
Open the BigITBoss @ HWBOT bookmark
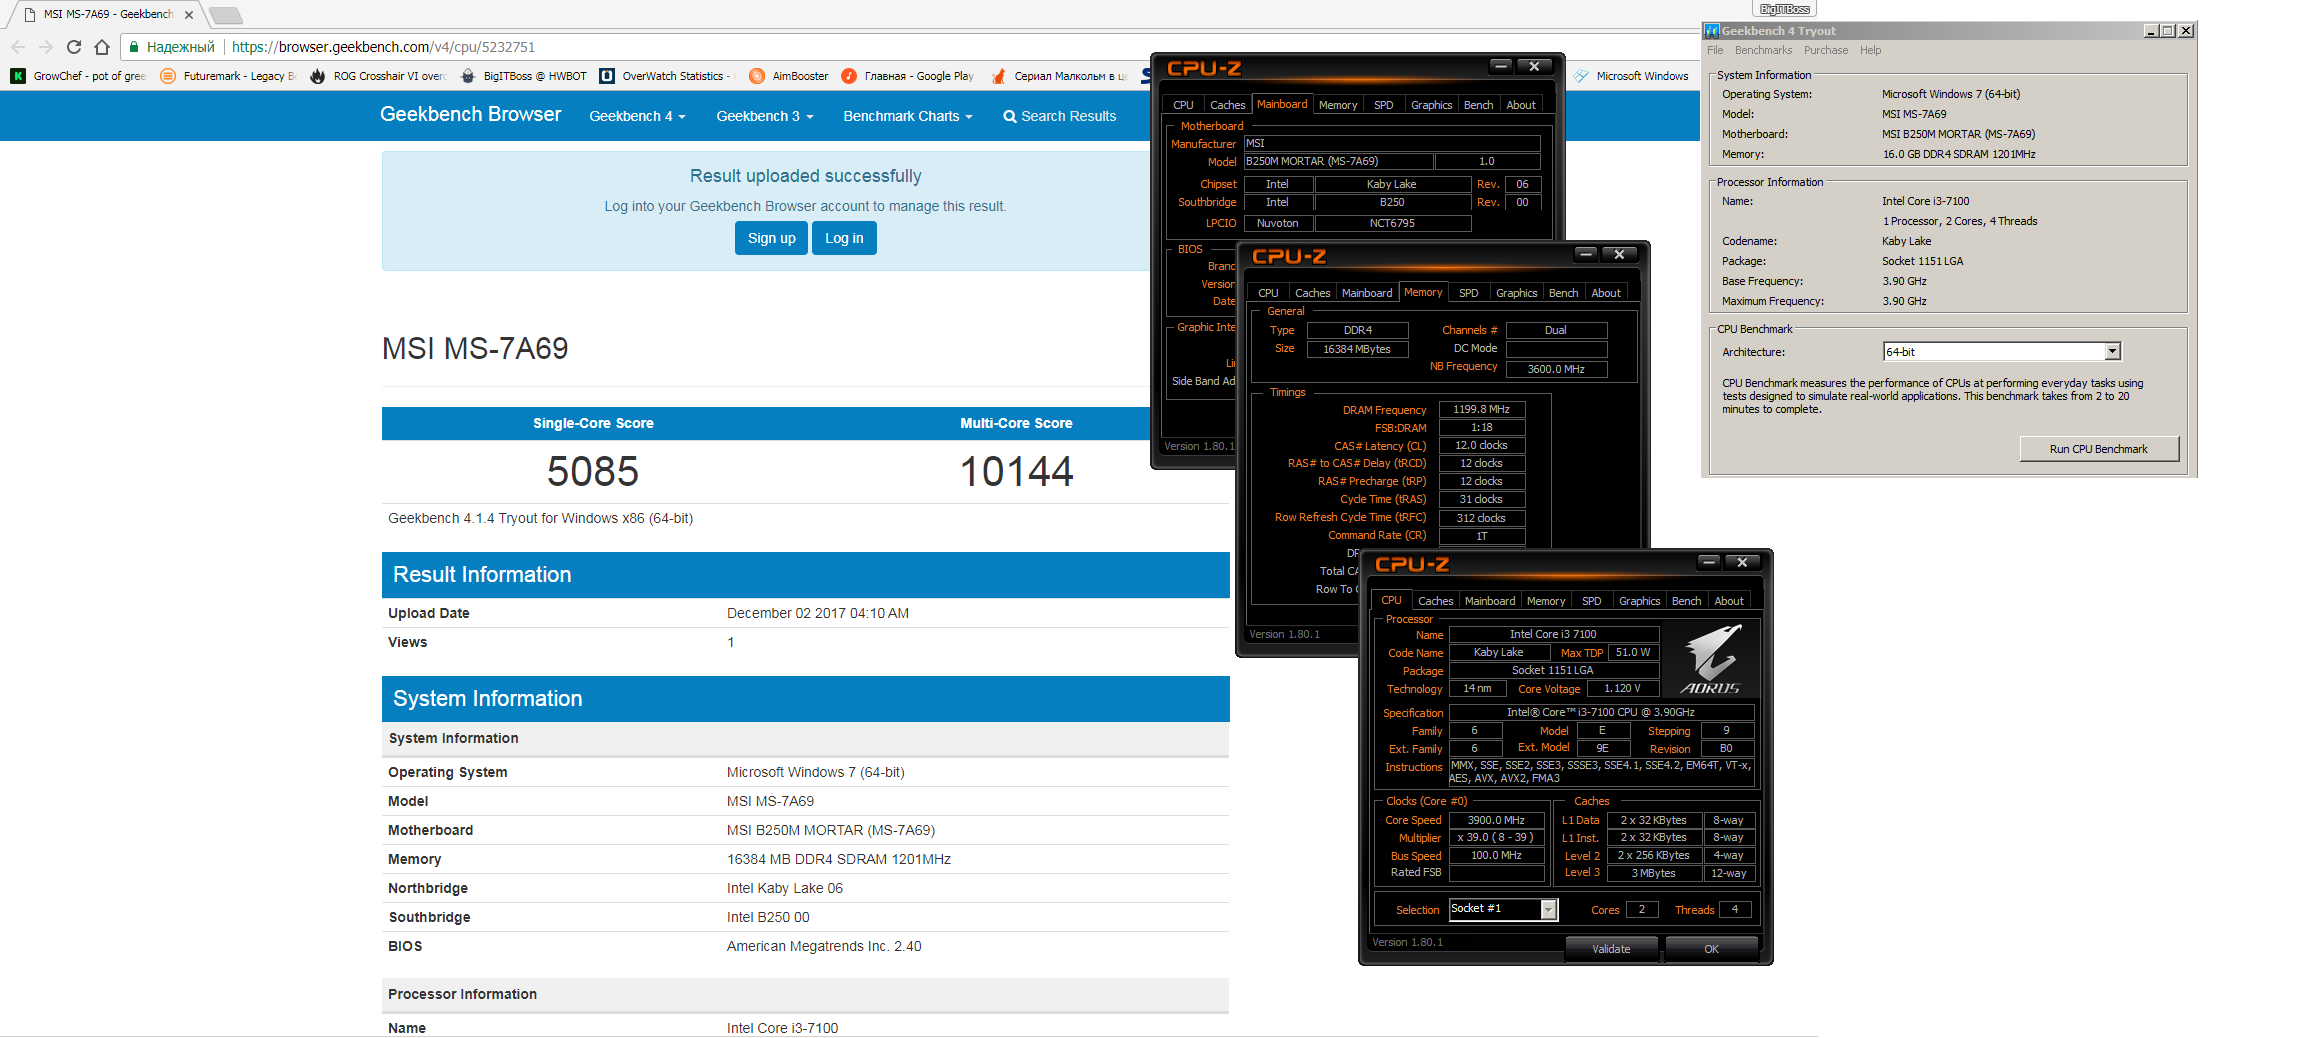click(x=524, y=76)
